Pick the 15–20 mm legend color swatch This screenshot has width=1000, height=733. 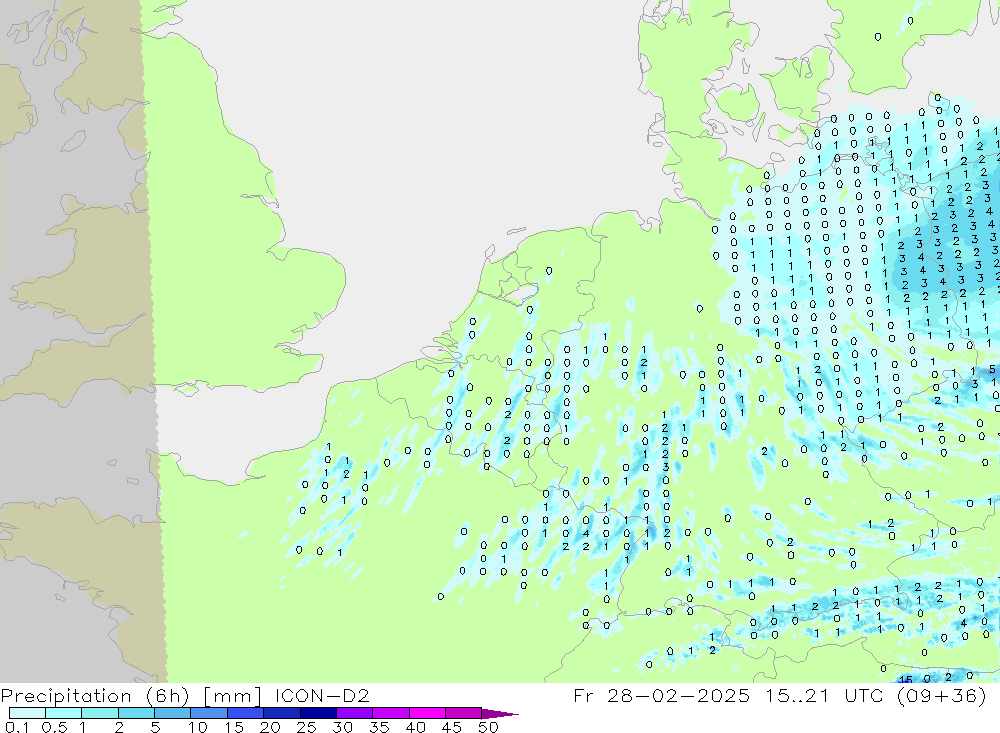246,713
